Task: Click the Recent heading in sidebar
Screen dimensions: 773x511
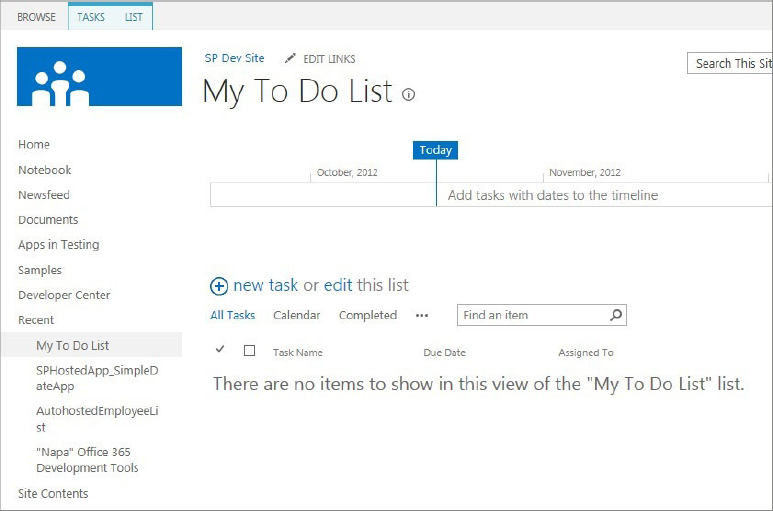Action: (x=36, y=320)
